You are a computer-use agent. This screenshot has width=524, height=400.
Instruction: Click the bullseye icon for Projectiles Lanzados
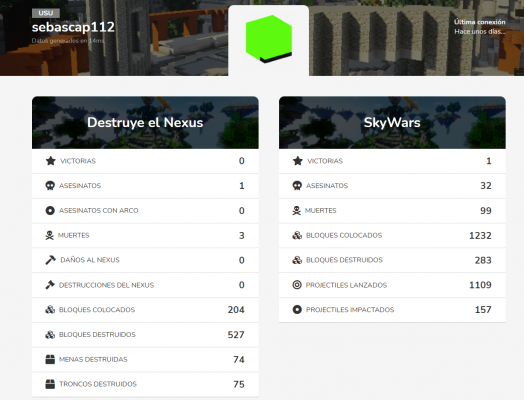(x=297, y=285)
